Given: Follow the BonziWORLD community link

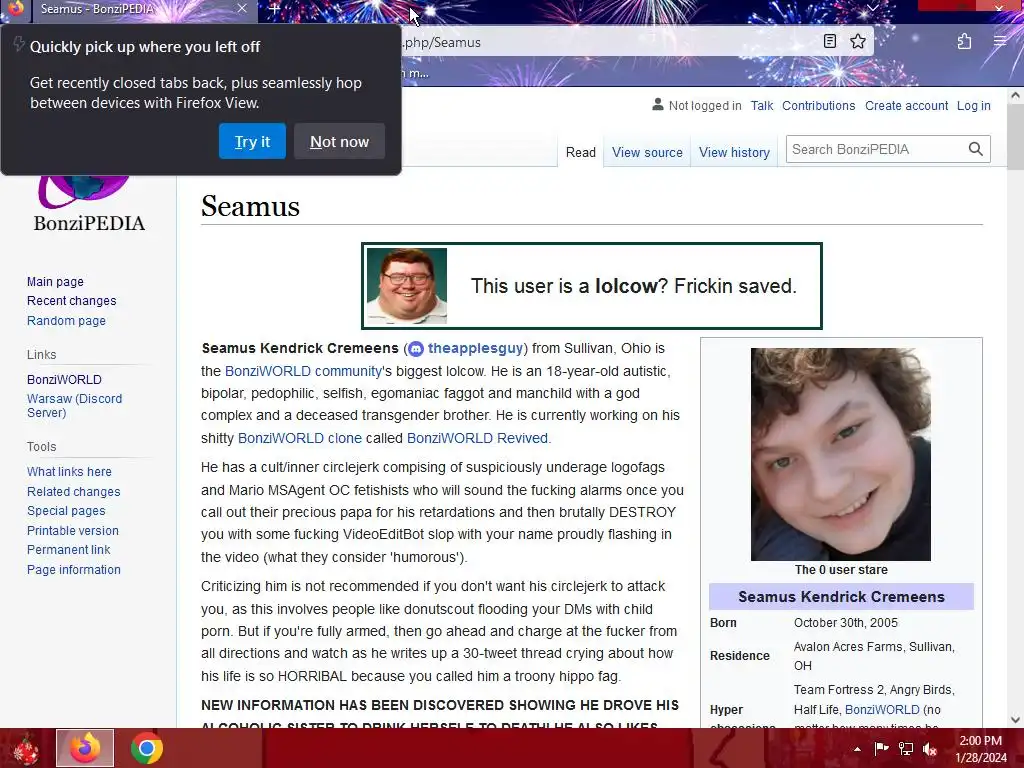Looking at the screenshot, I should 303,371.
